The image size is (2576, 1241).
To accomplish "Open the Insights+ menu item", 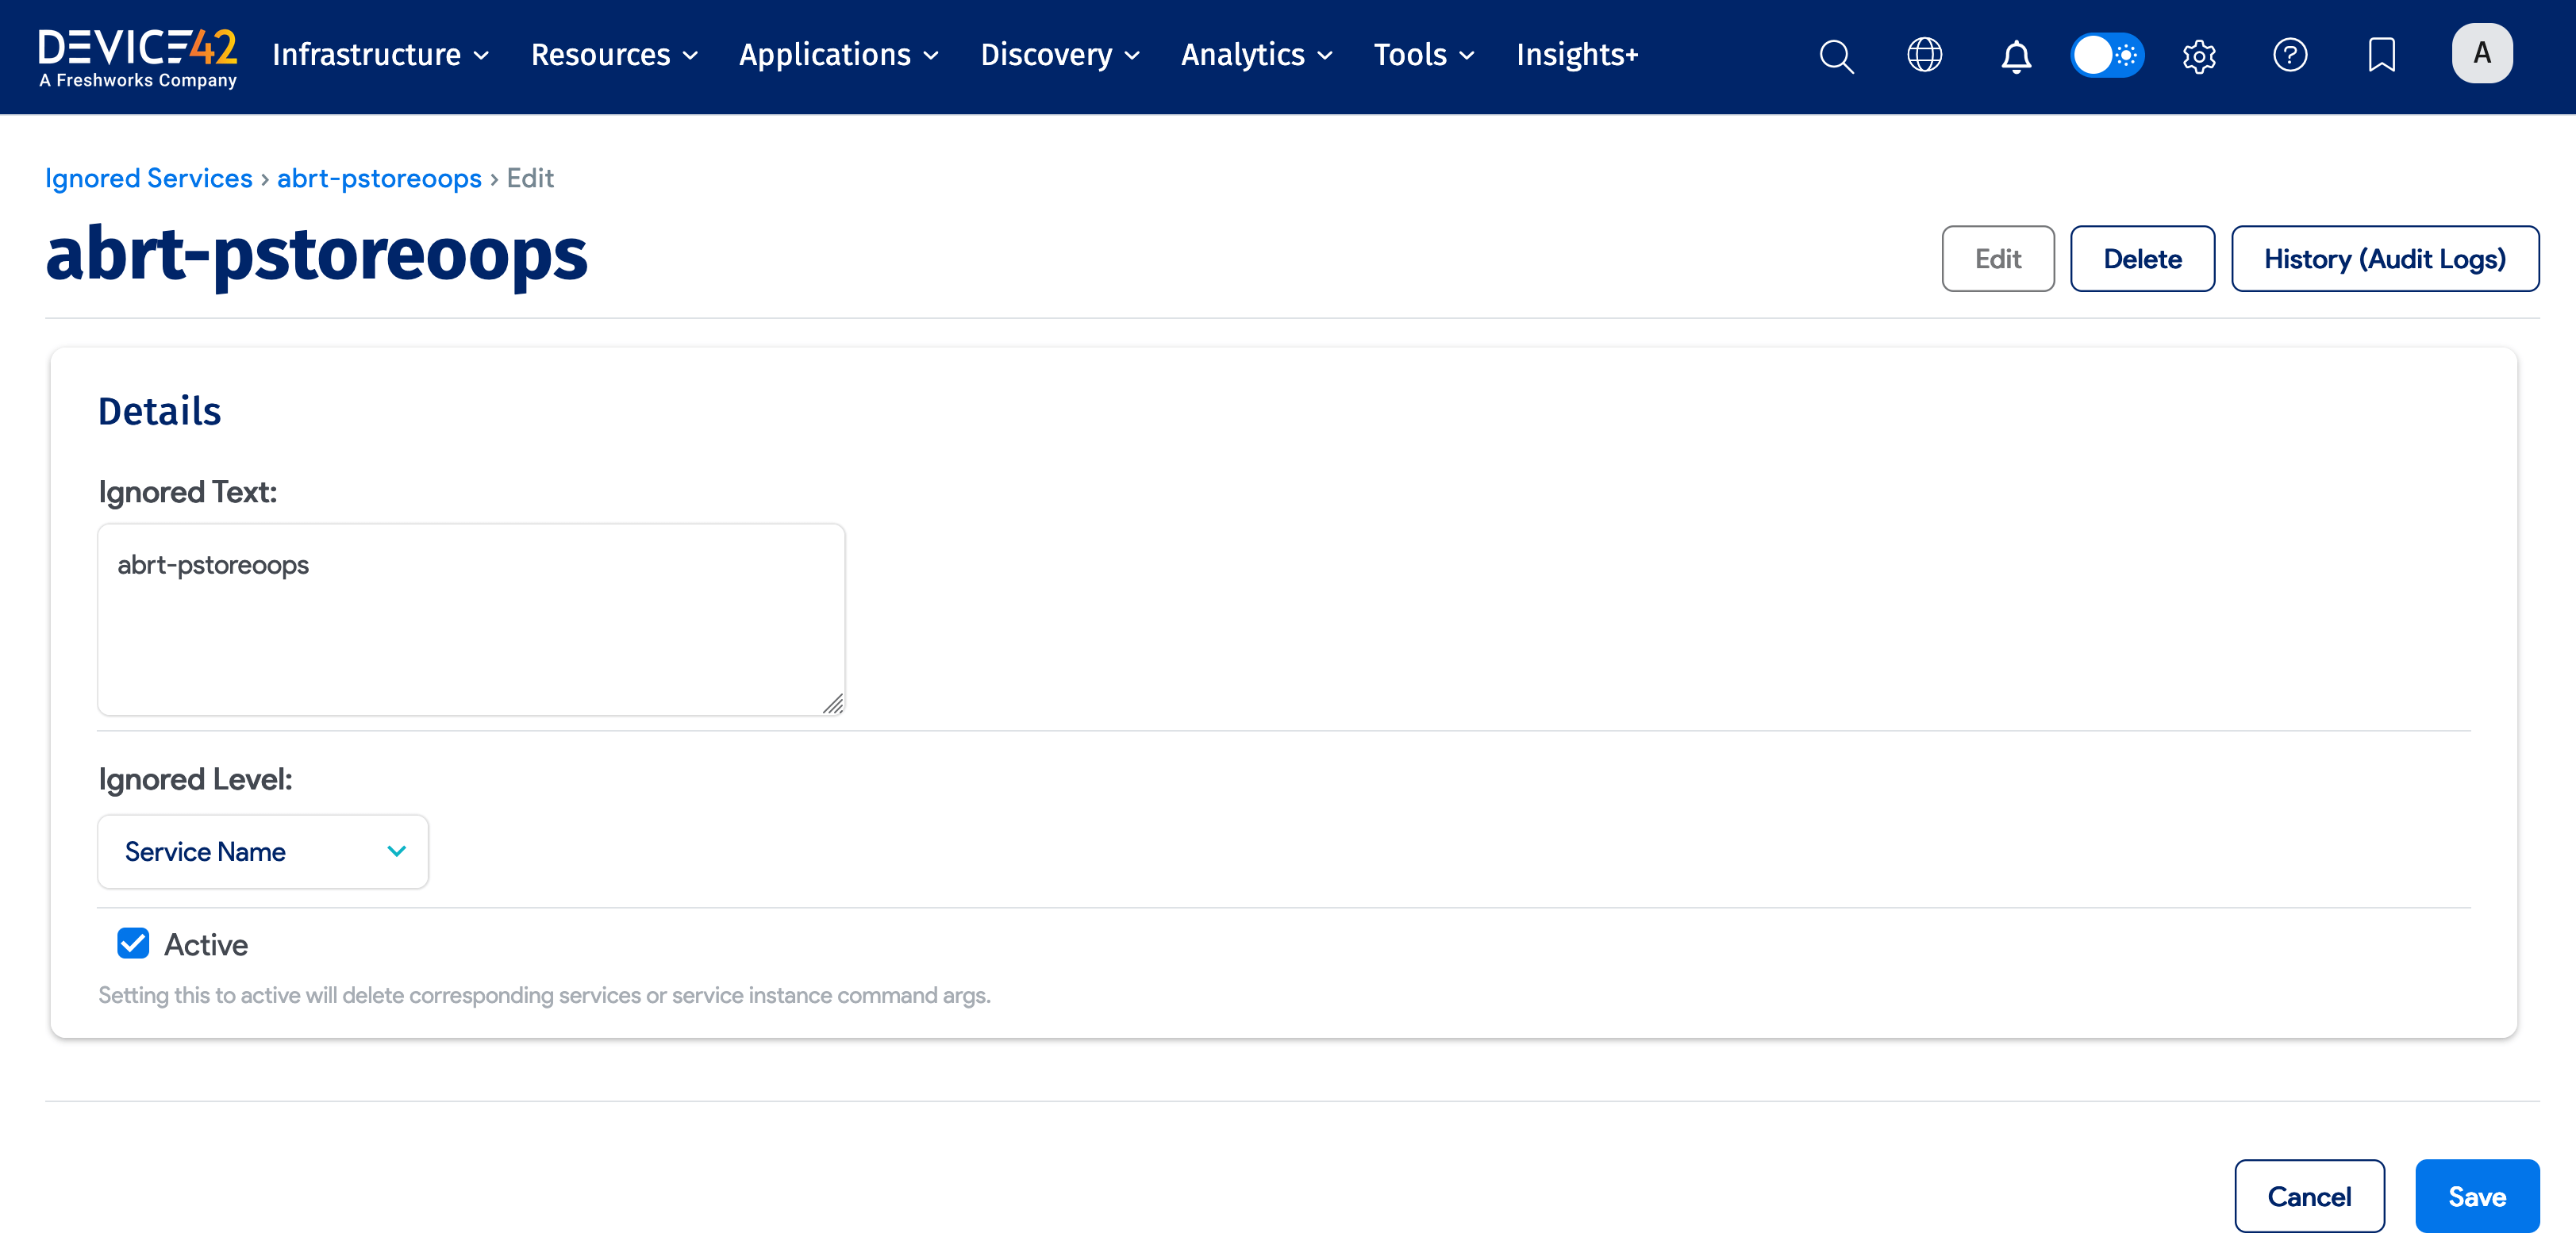I will pos(1577,55).
